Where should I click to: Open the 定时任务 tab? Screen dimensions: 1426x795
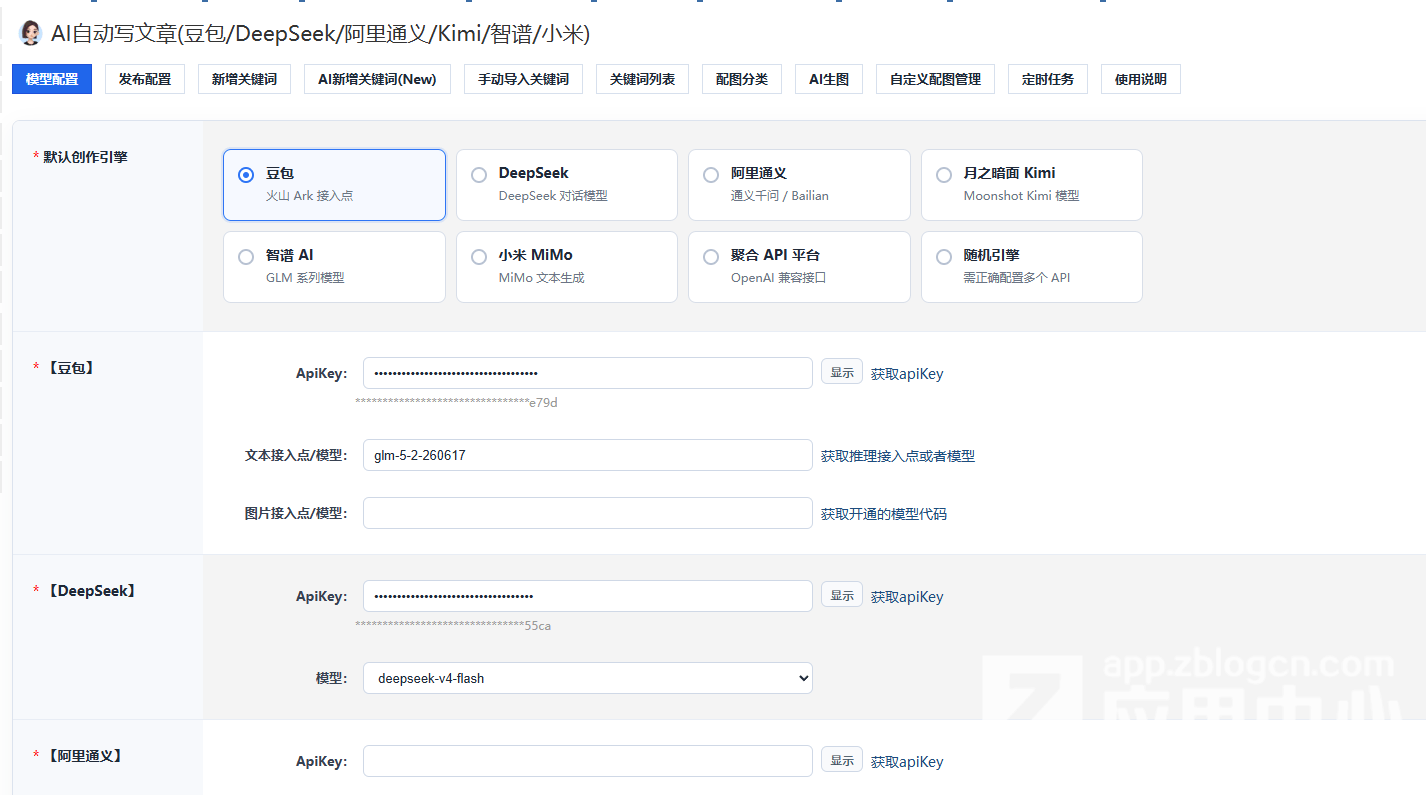(x=1048, y=79)
